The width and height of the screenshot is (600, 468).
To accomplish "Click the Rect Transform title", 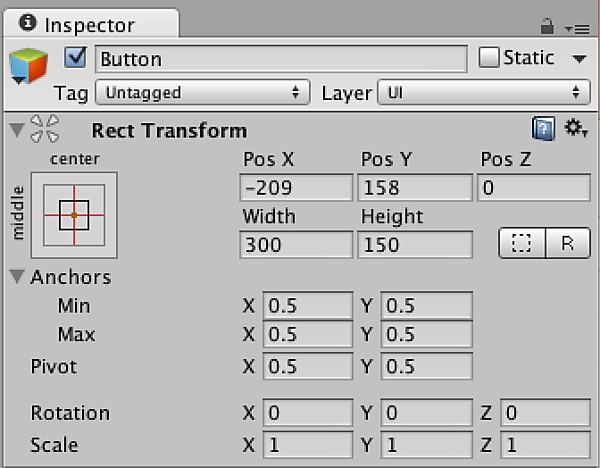I will 170,130.
